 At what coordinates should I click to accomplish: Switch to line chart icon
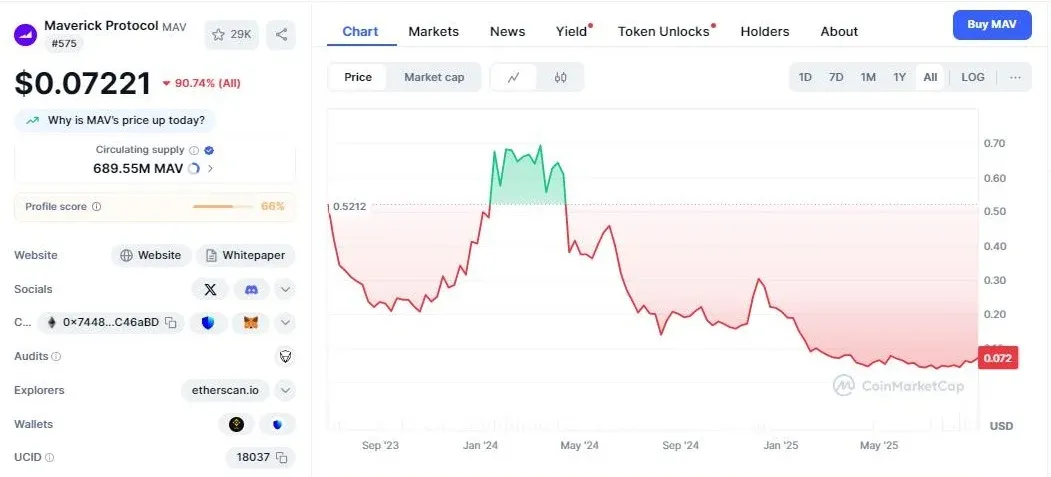[513, 77]
